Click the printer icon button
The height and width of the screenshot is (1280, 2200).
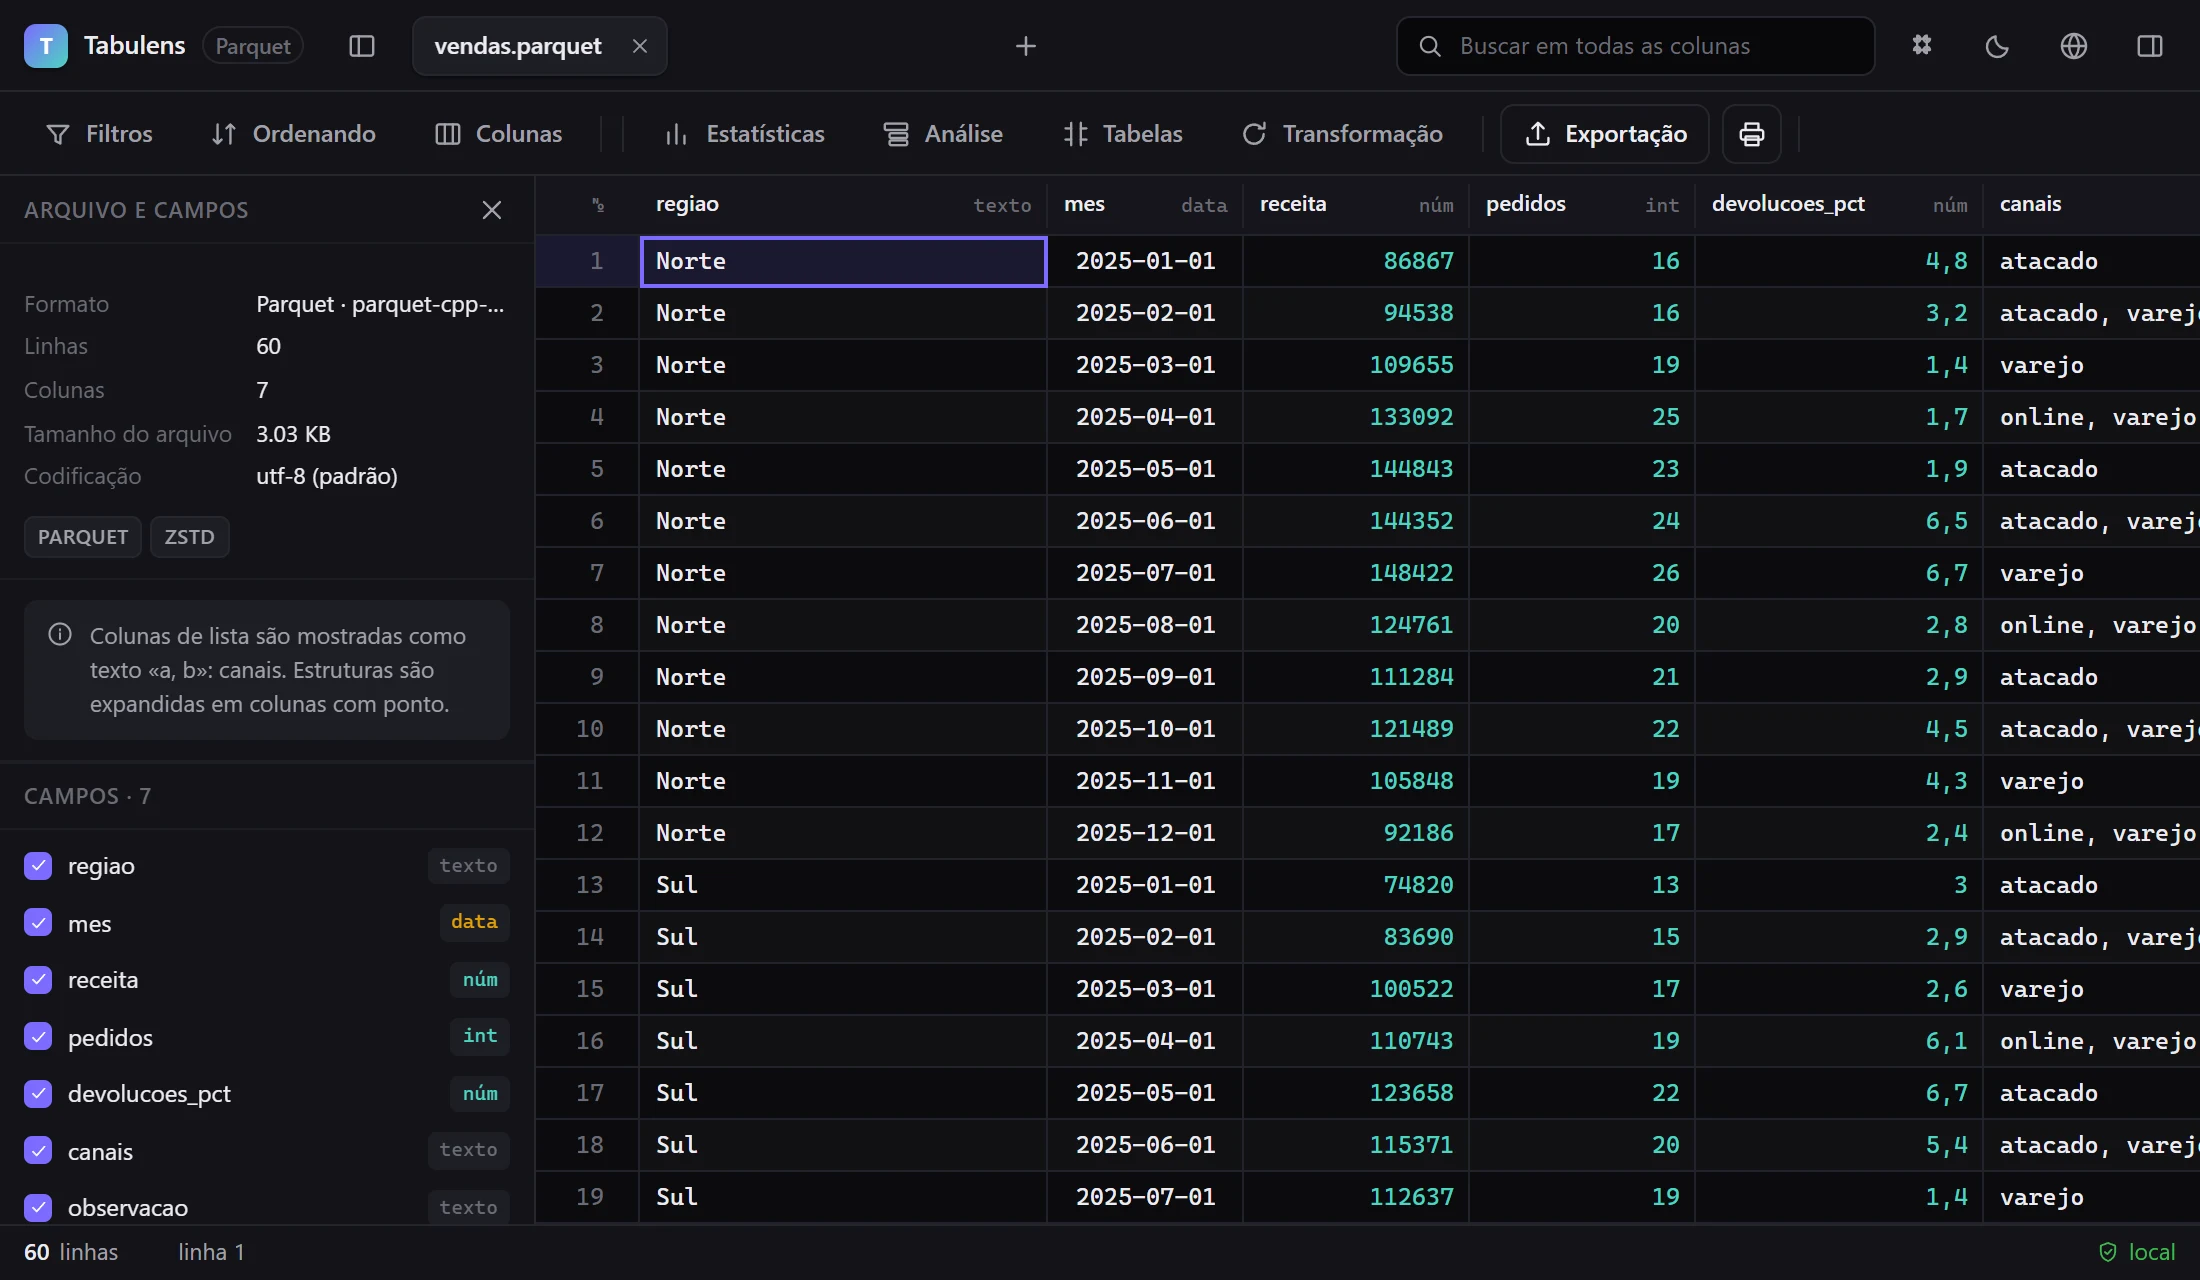1752,134
